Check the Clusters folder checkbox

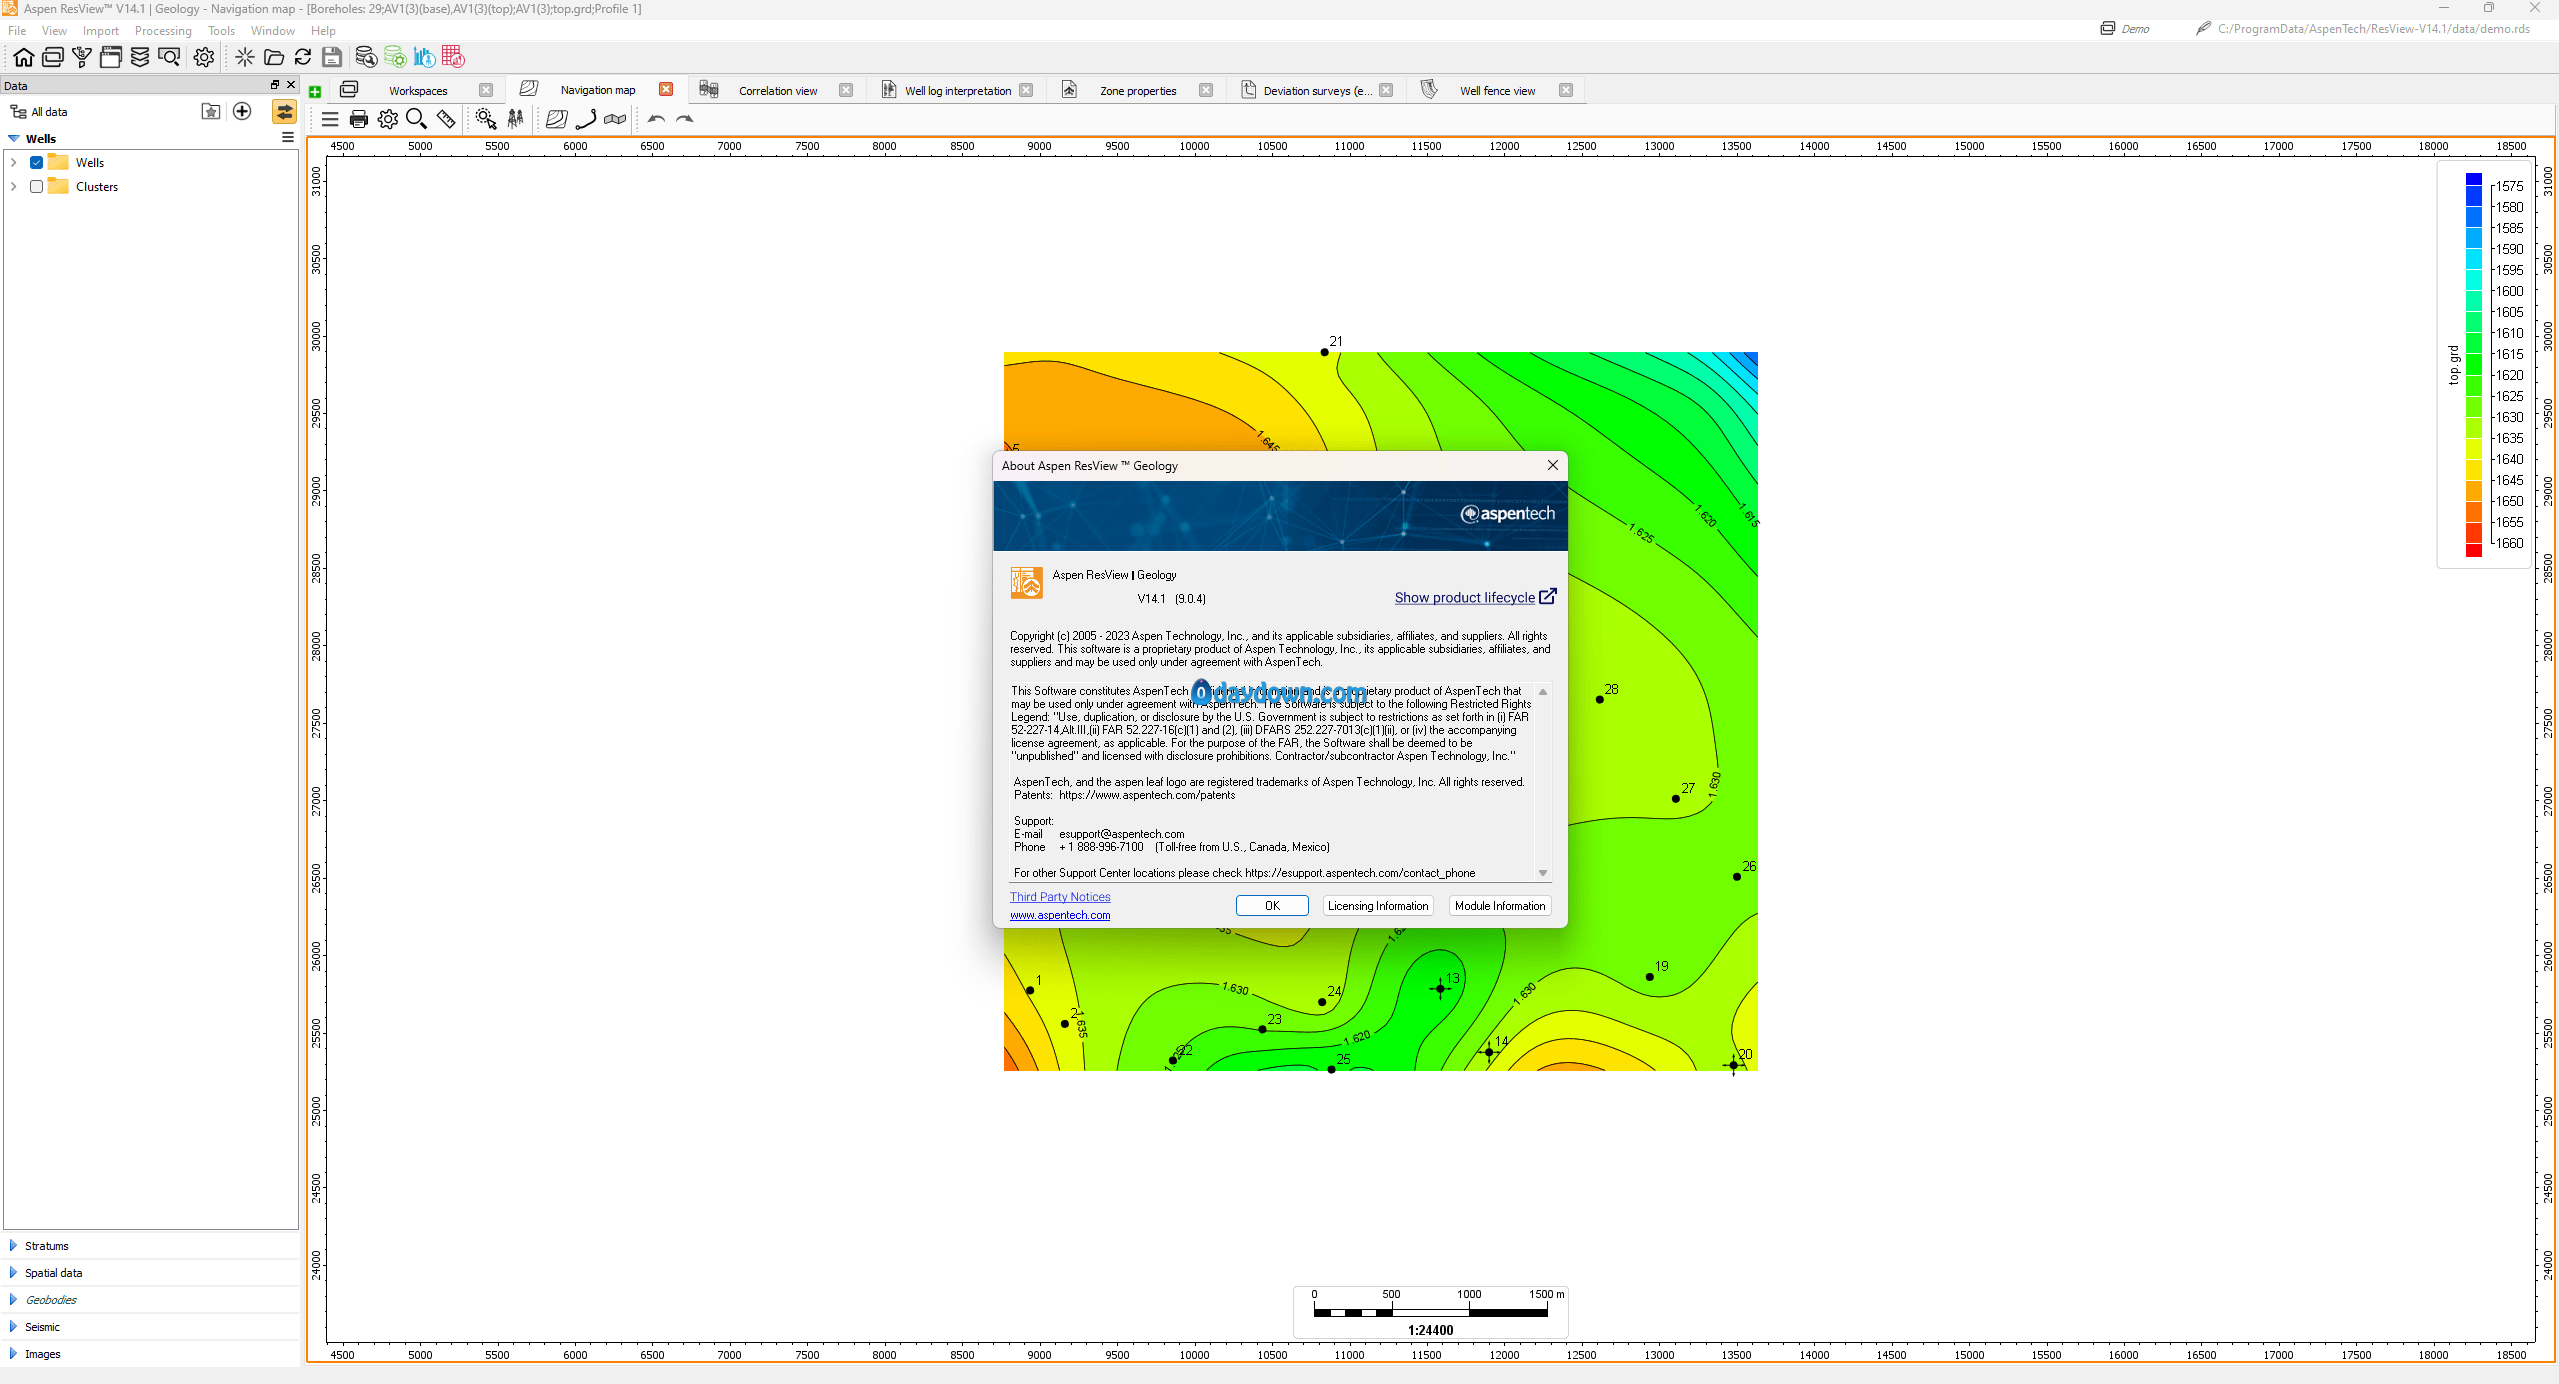[x=37, y=186]
